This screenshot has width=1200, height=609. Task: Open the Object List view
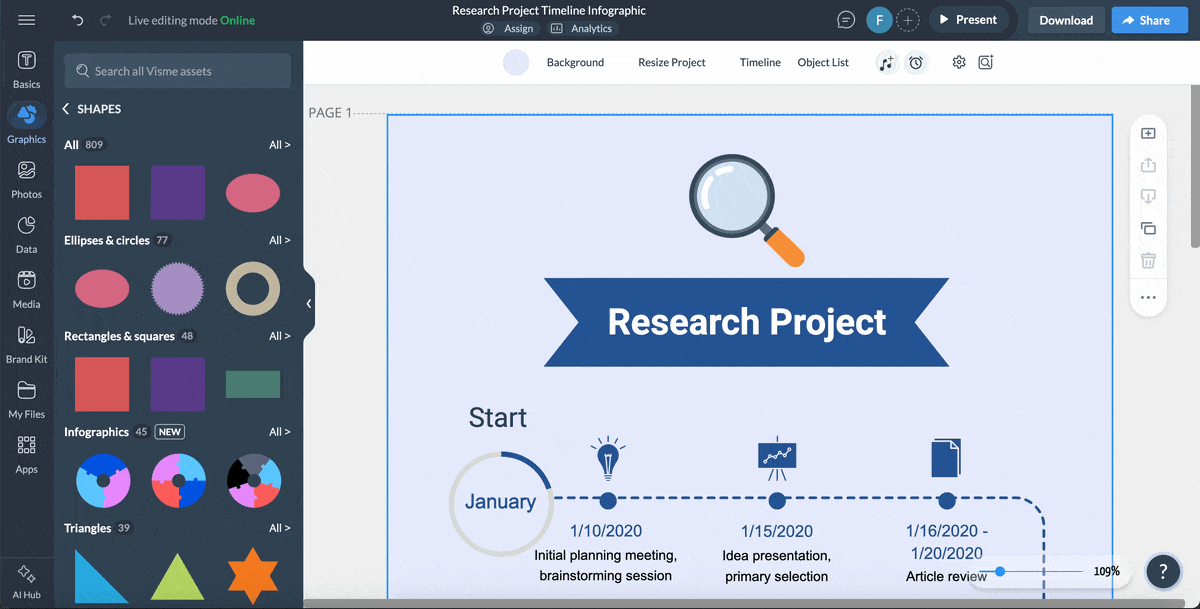(823, 62)
